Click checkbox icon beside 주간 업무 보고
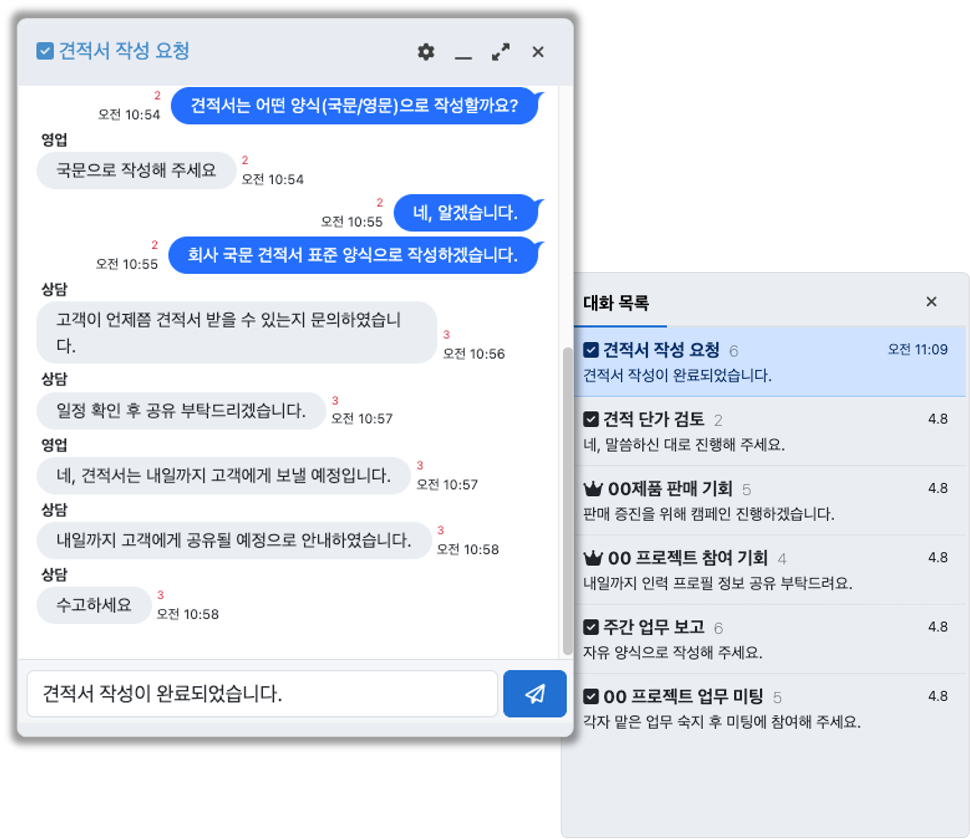 point(591,627)
